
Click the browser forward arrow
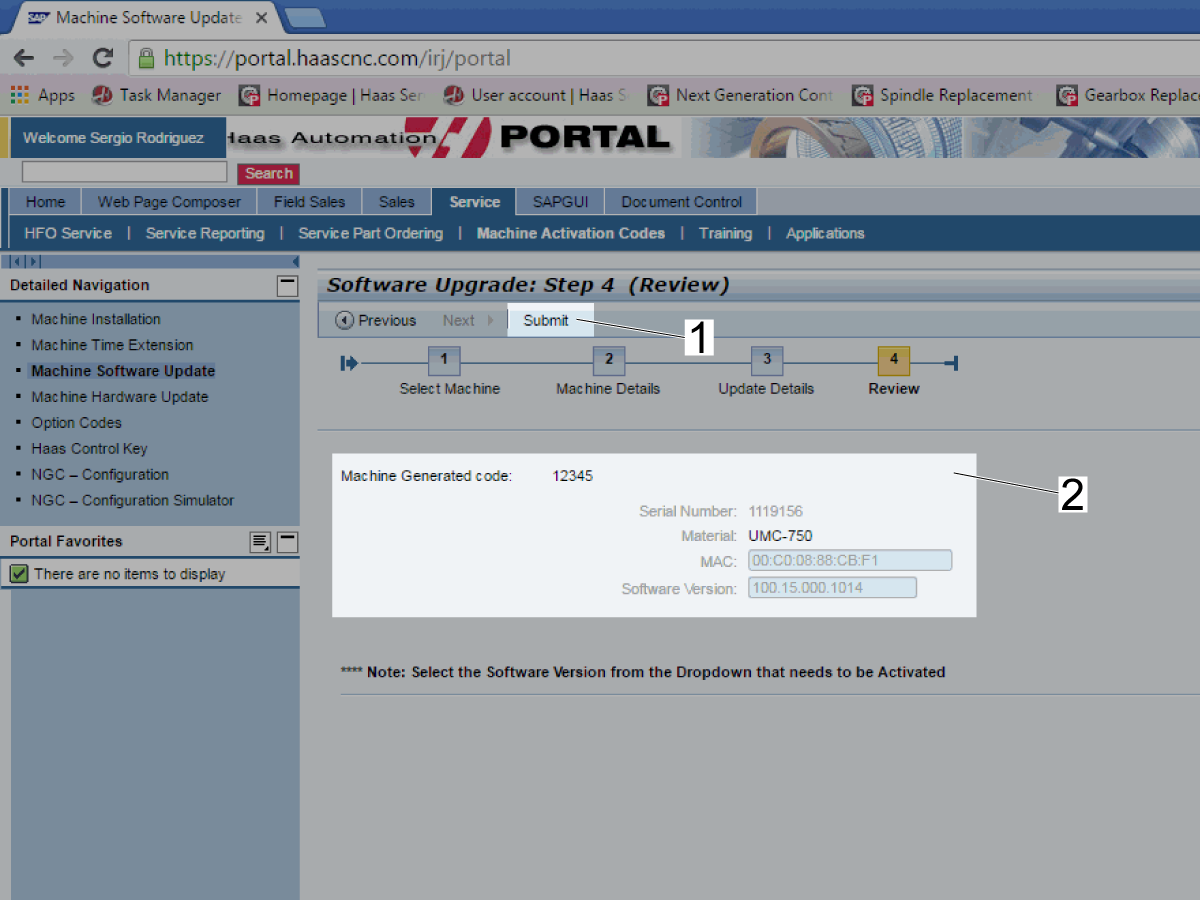click(x=62, y=57)
